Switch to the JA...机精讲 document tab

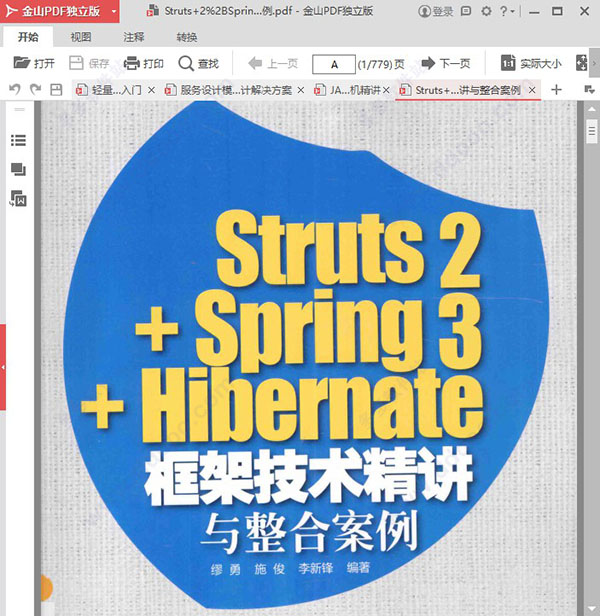[347, 90]
